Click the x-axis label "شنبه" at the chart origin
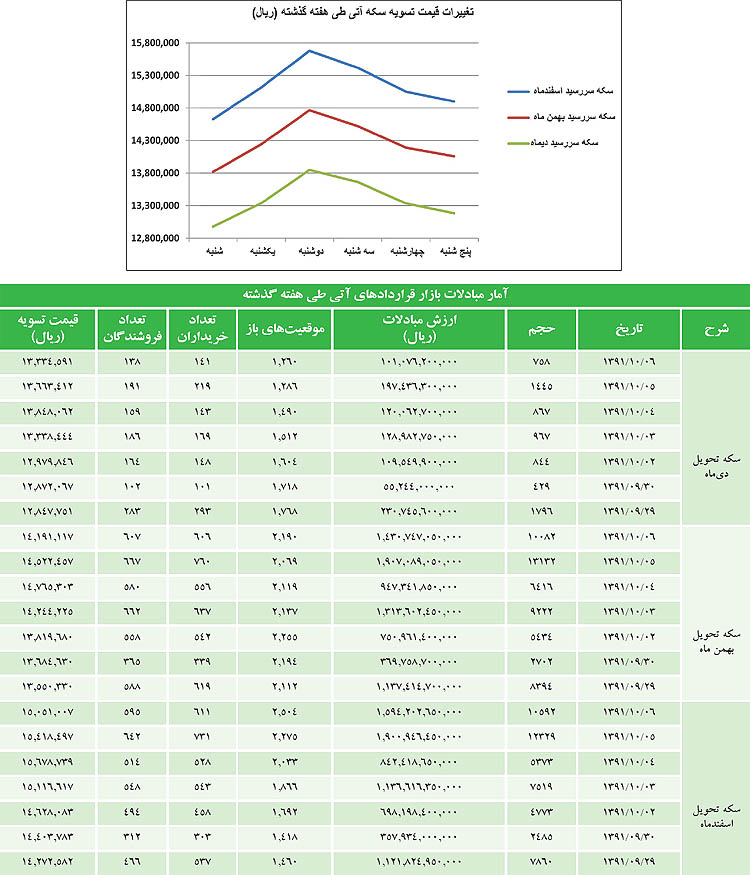Viewport: 750px width, 875px height. coord(214,251)
